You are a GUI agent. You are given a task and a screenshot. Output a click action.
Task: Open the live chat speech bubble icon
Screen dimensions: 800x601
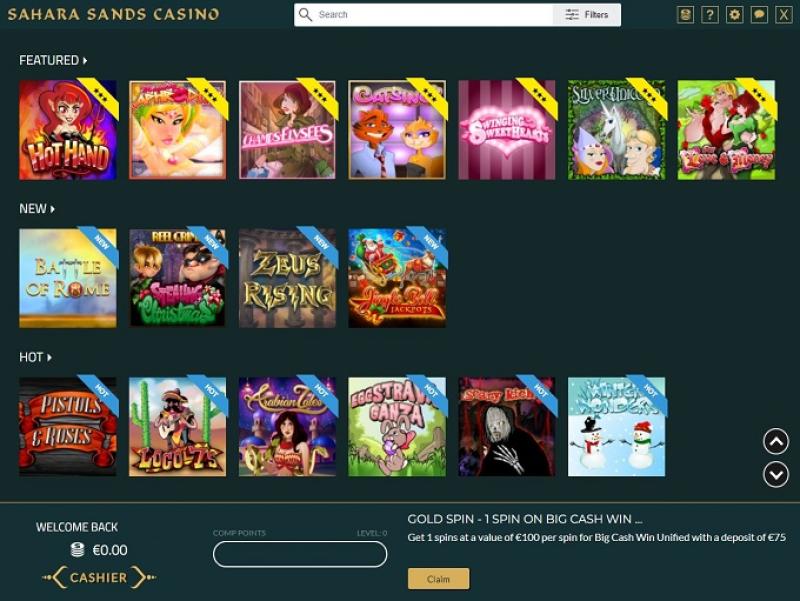(x=759, y=14)
